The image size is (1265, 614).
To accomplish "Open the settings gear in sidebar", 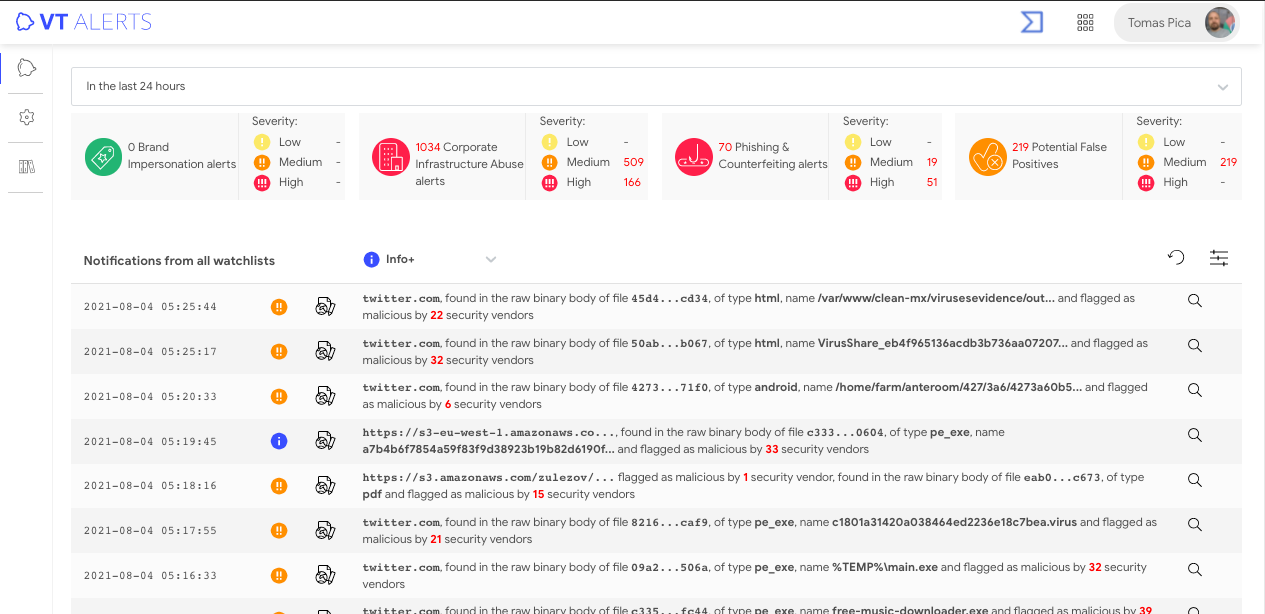I will 27,118.
